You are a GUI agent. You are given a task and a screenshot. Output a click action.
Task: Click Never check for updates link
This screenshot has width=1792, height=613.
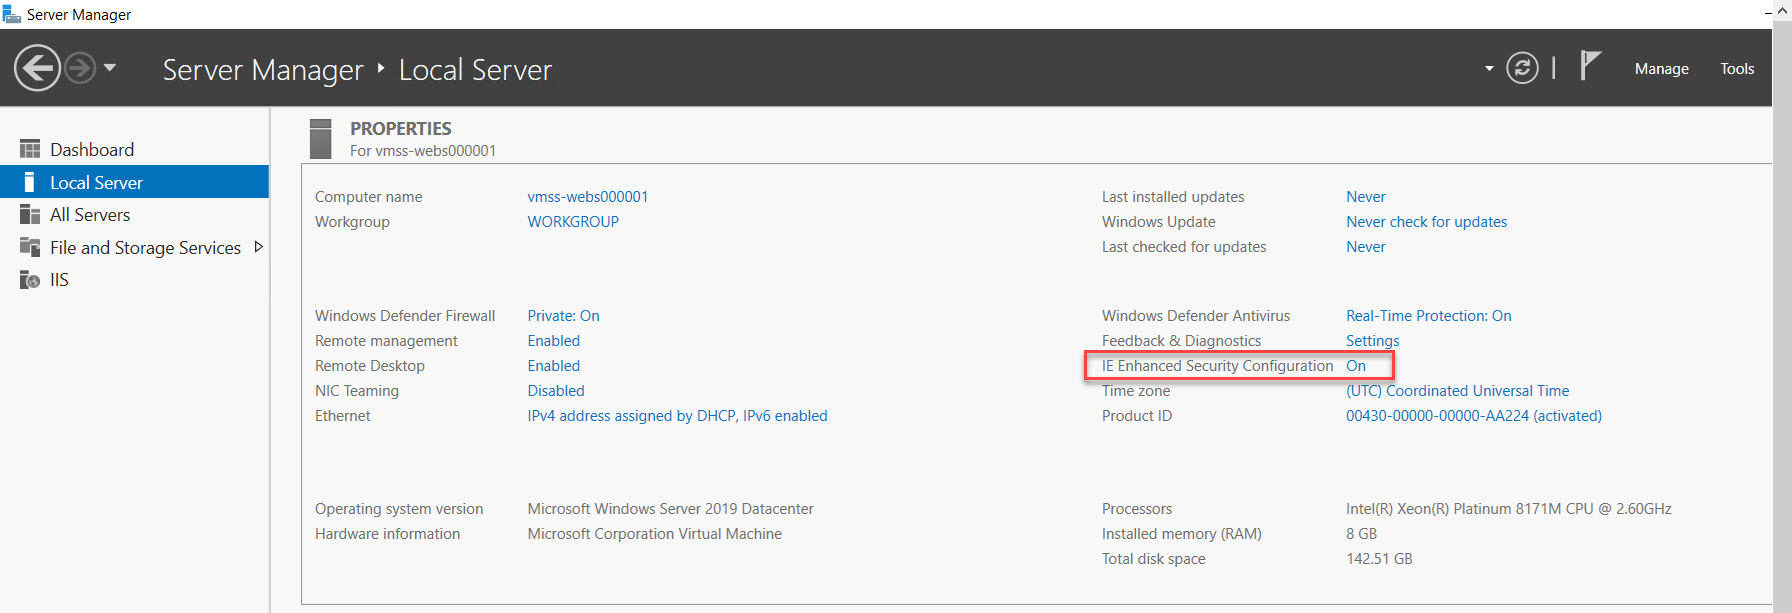coord(1426,222)
